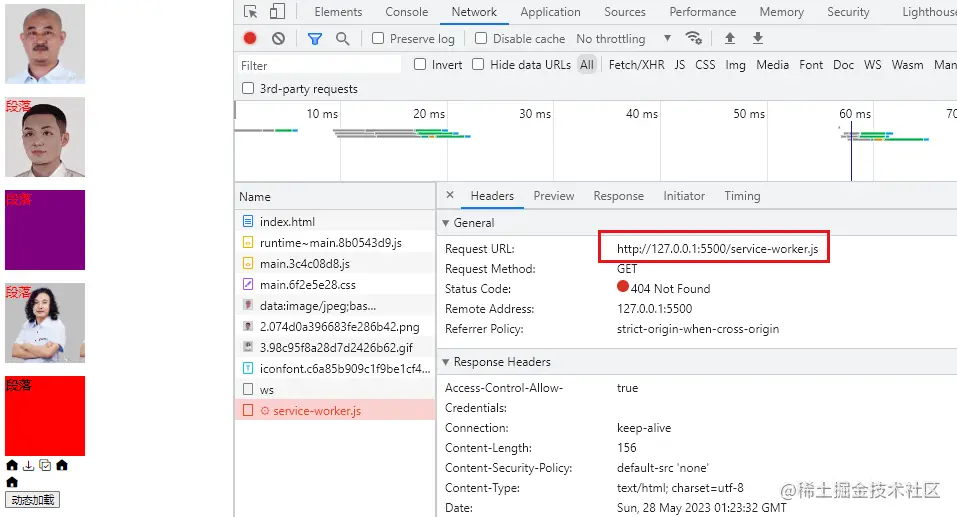Open the Preview tab of the request
Image resolution: width=957 pixels, height=517 pixels.
tap(554, 196)
